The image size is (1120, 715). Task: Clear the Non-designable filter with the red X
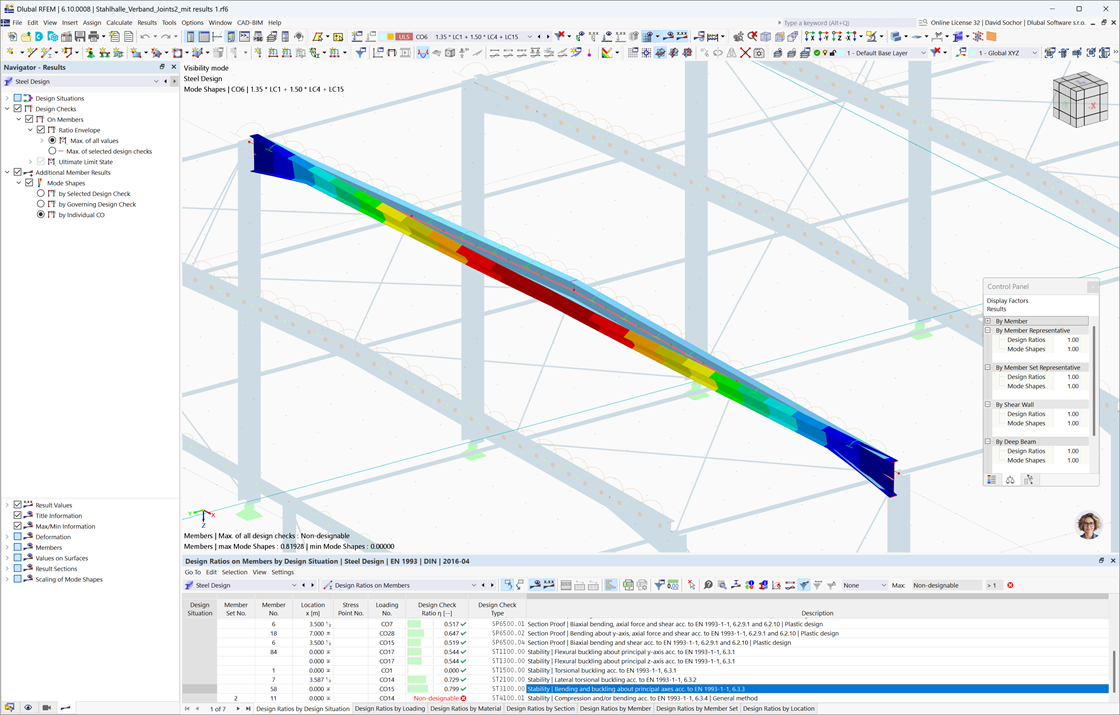(1011, 585)
